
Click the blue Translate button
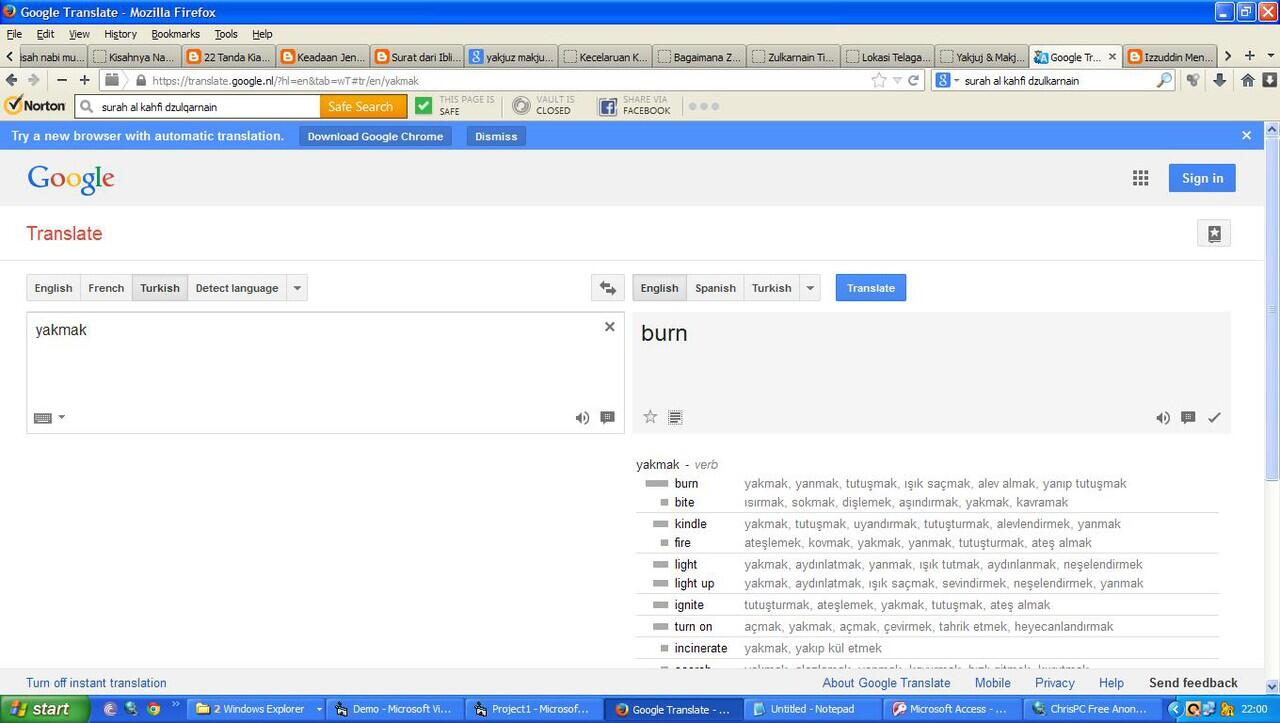click(871, 288)
